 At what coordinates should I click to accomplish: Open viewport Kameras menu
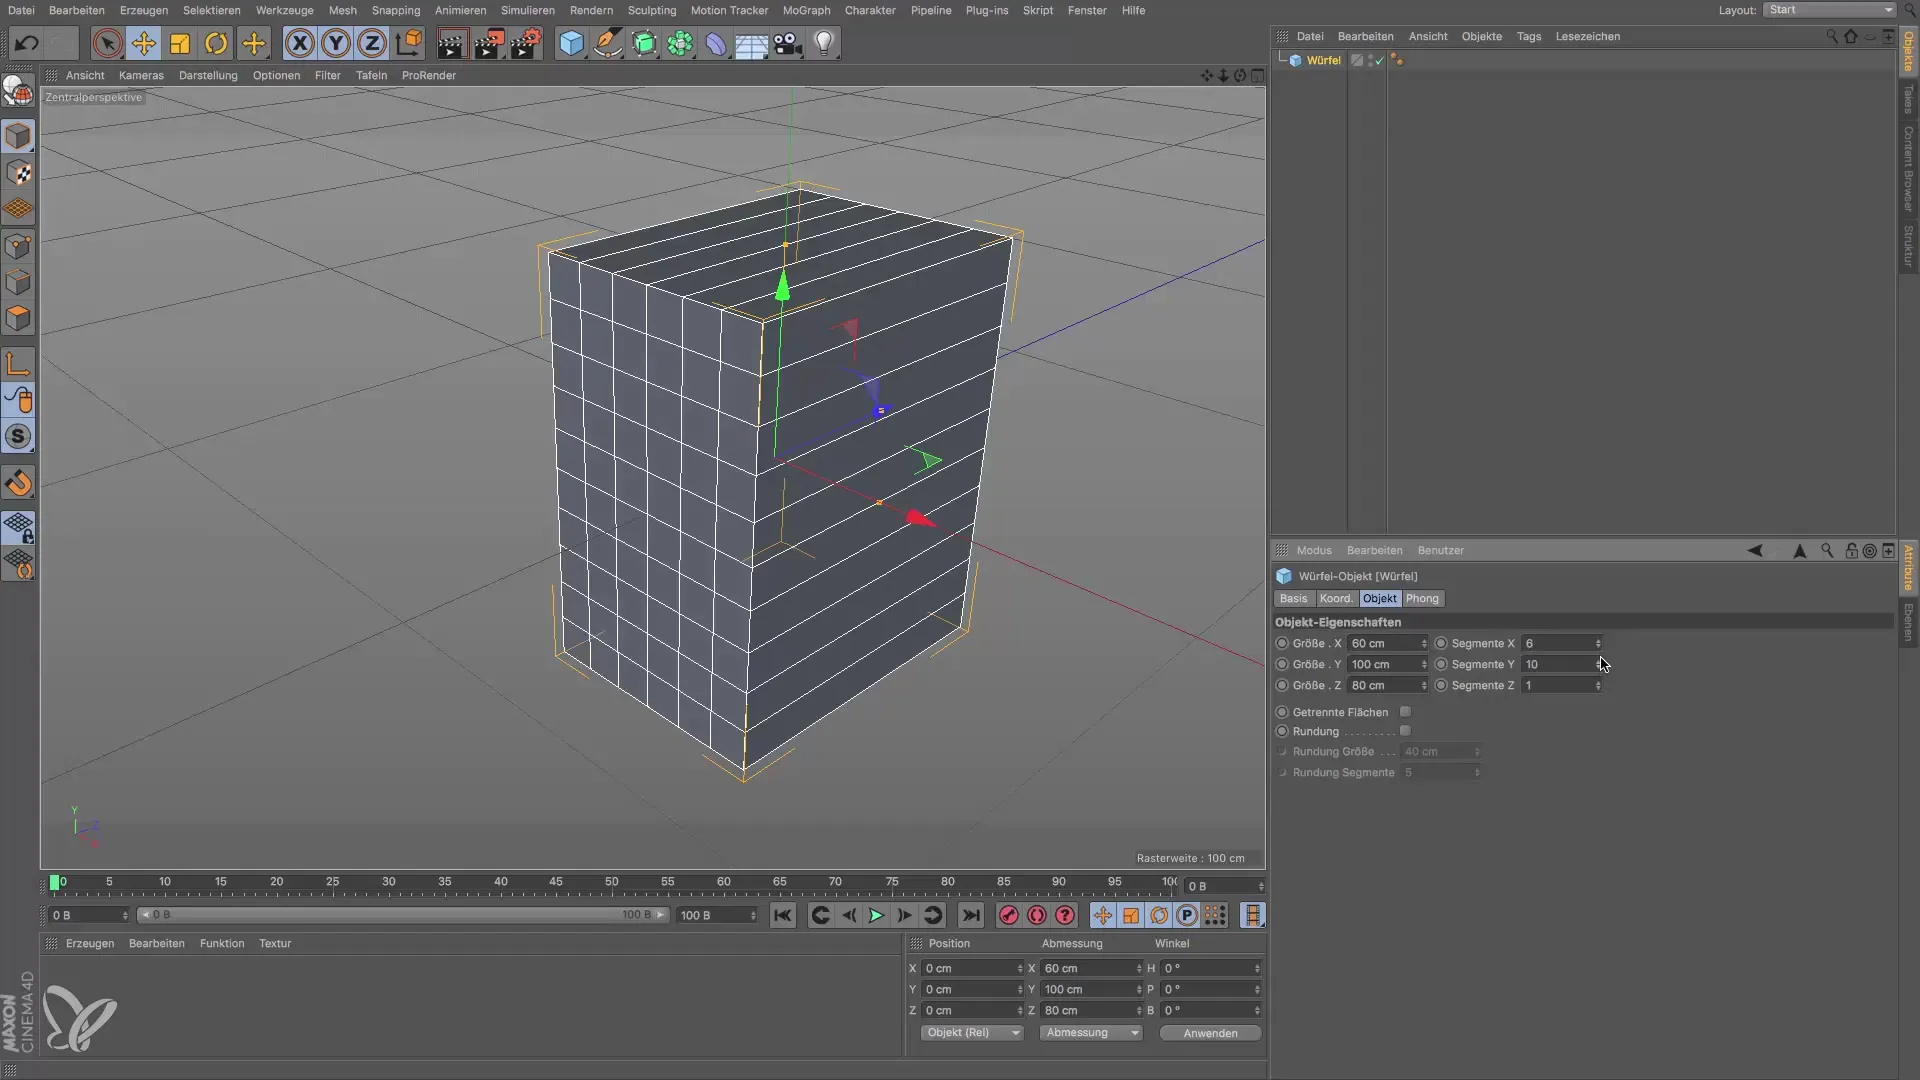pos(141,75)
